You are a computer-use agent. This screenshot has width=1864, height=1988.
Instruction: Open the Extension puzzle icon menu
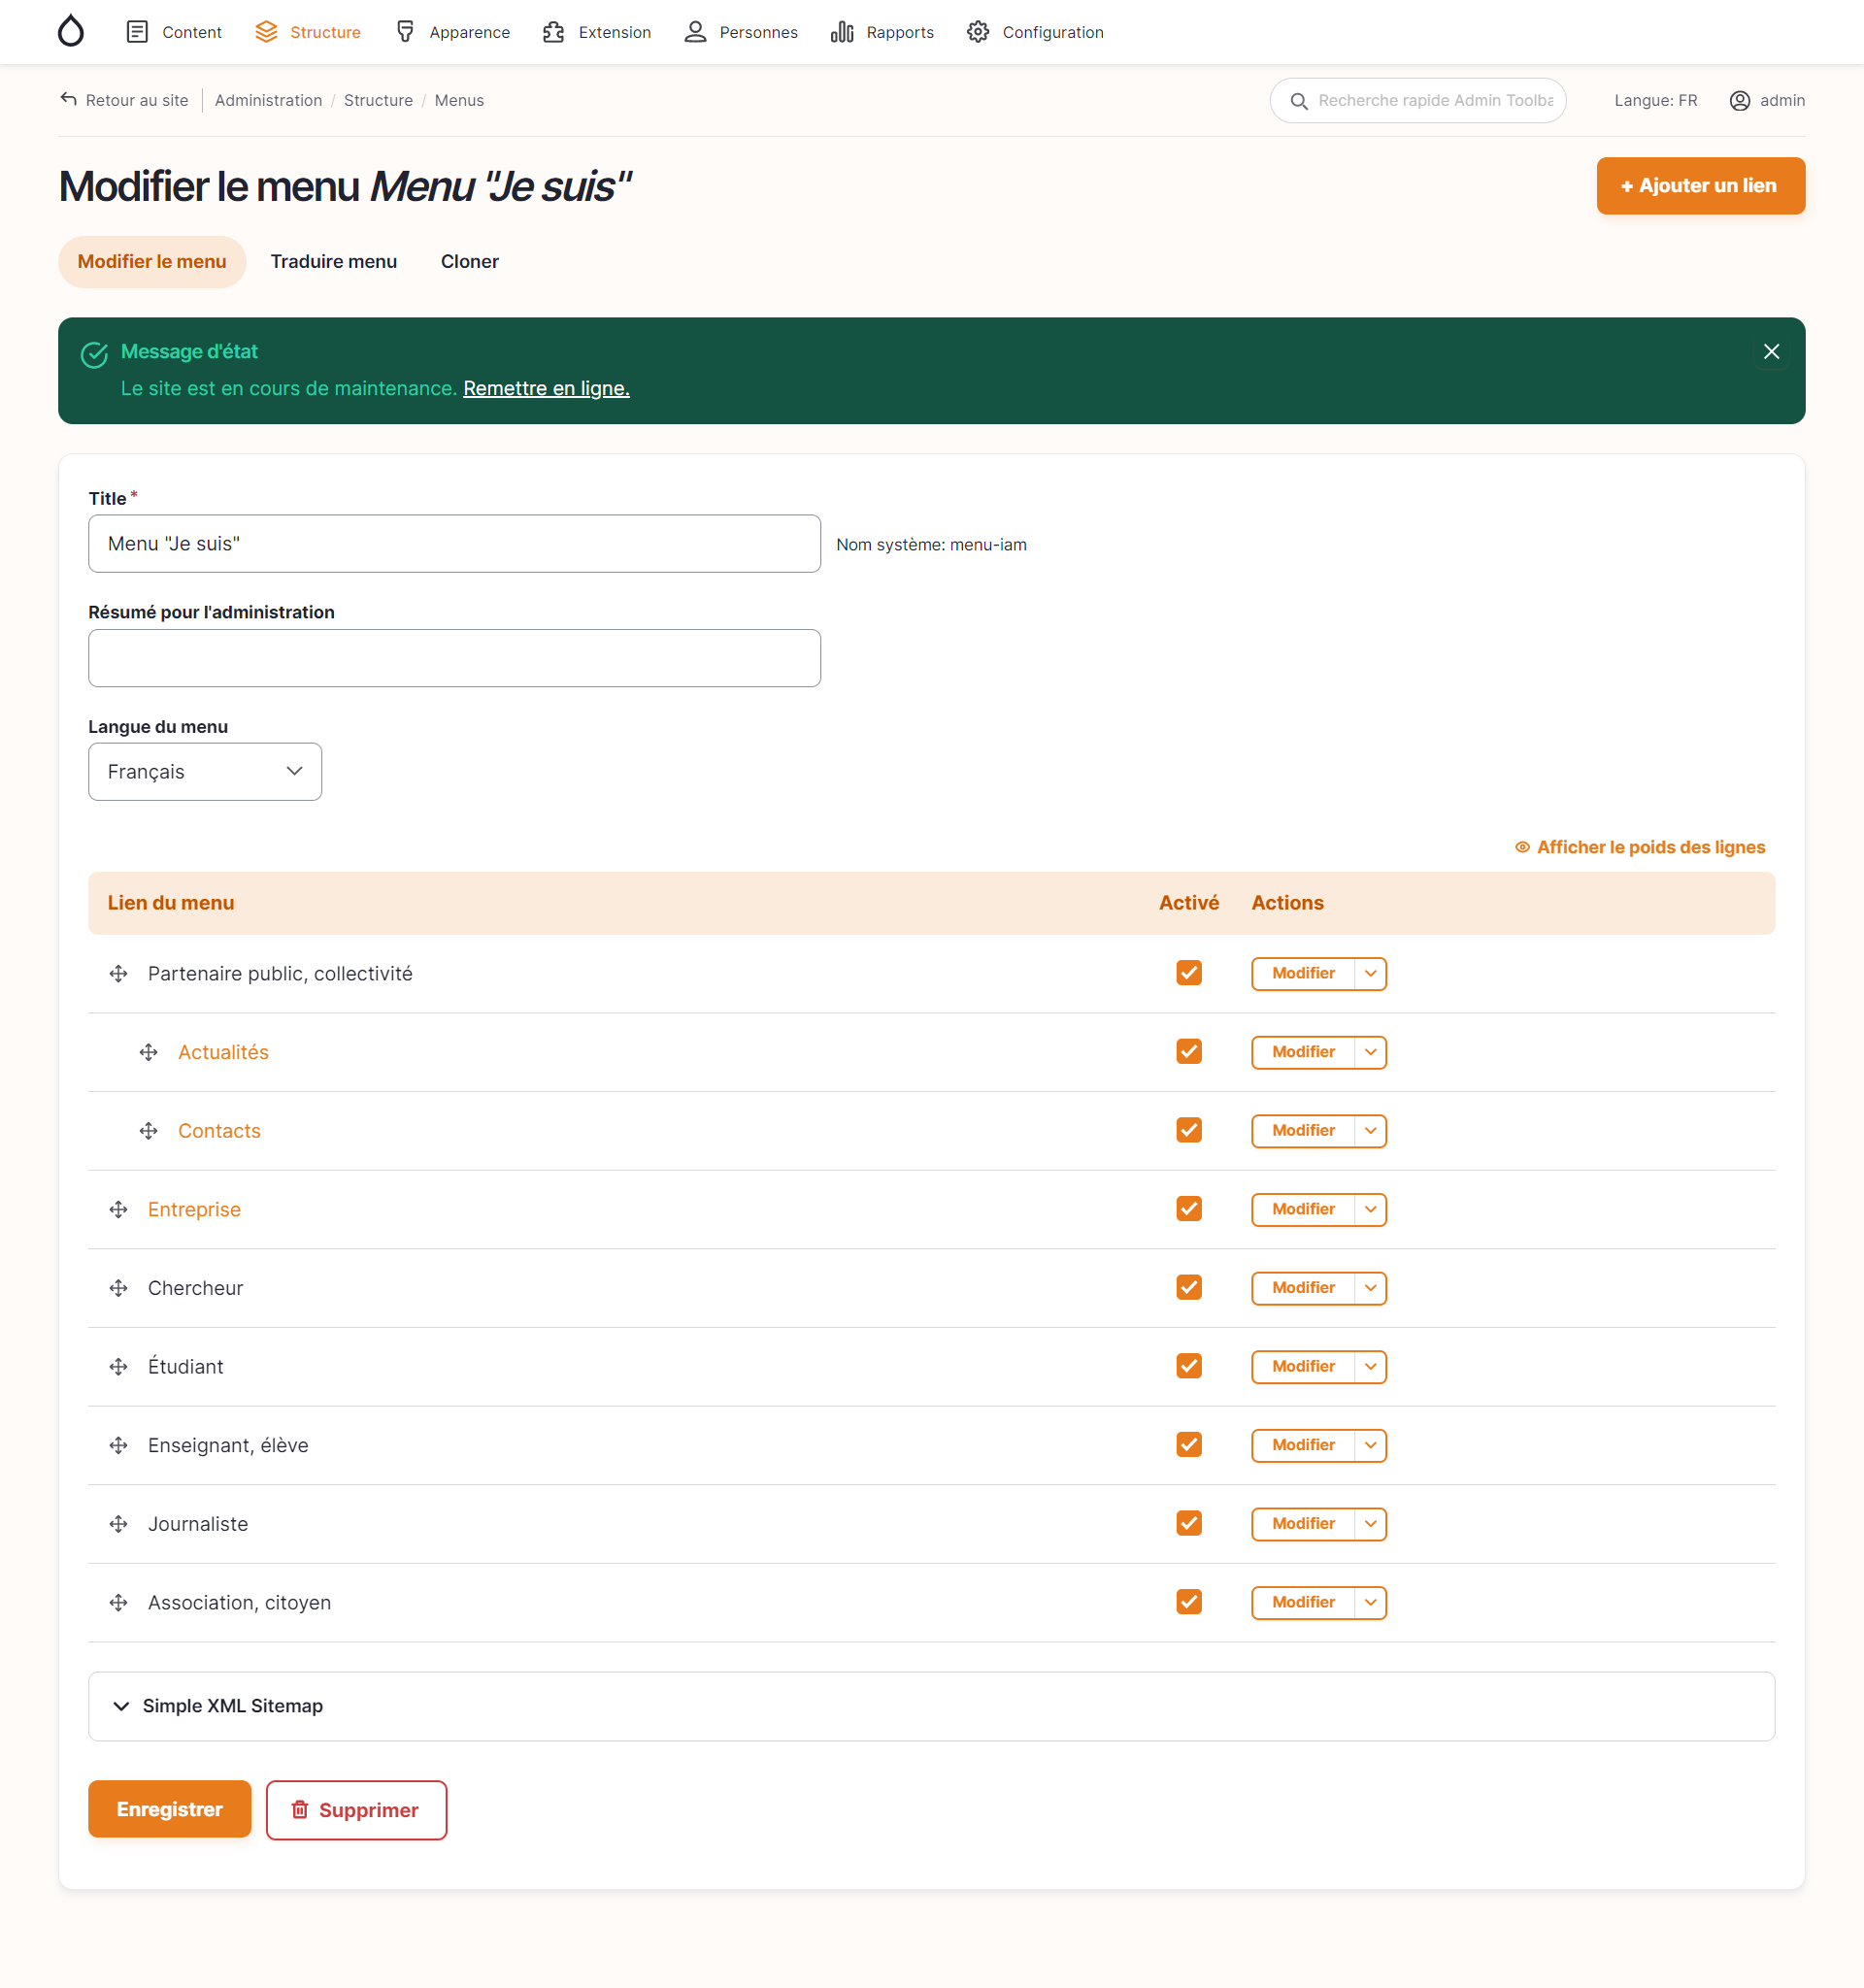point(553,32)
